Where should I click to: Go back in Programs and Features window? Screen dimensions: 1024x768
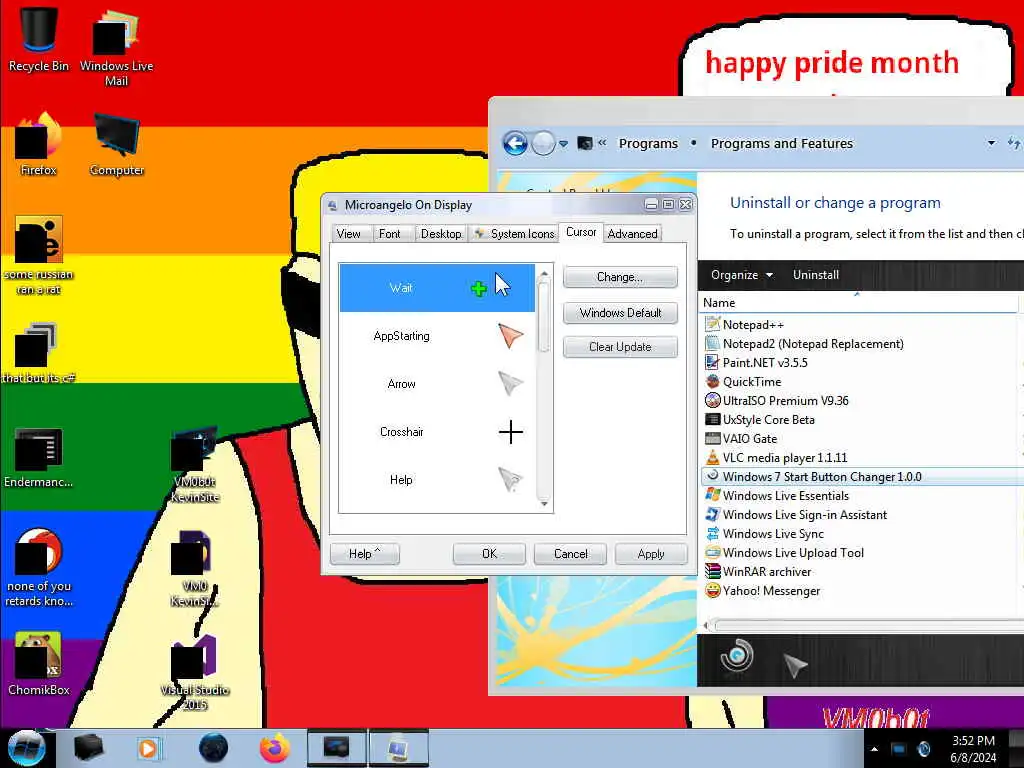point(515,143)
